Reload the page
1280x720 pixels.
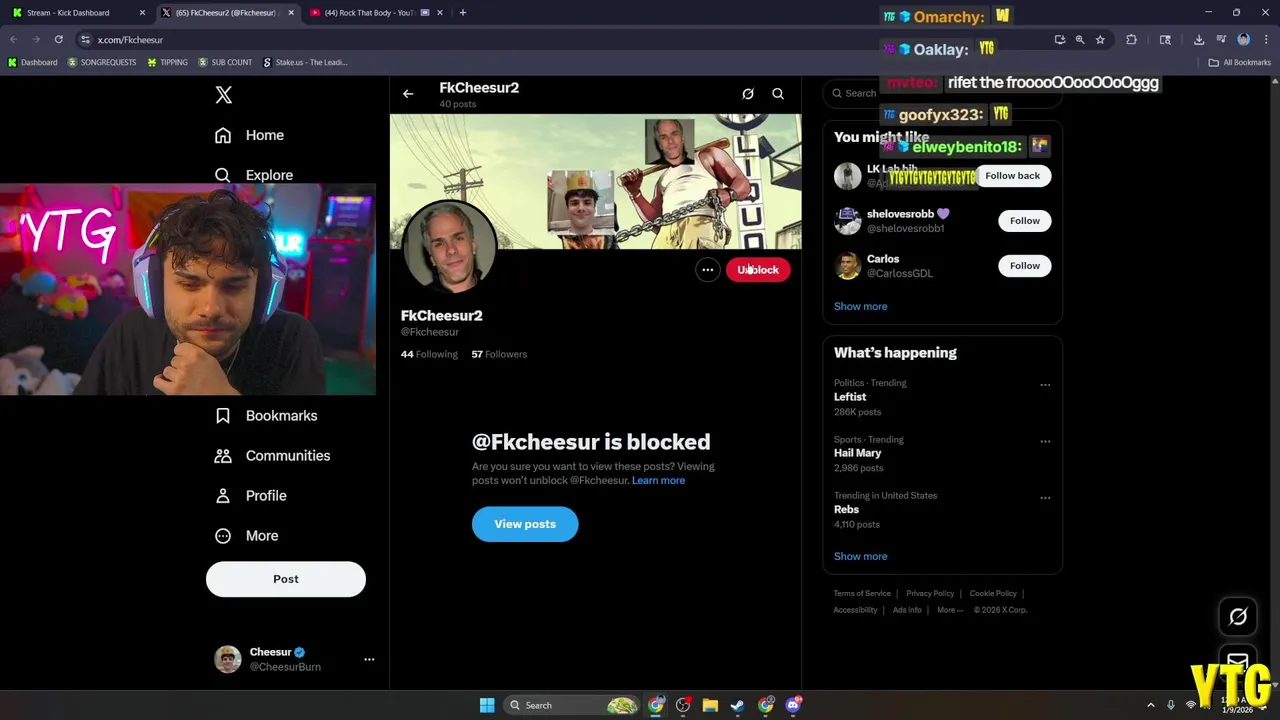tap(58, 40)
